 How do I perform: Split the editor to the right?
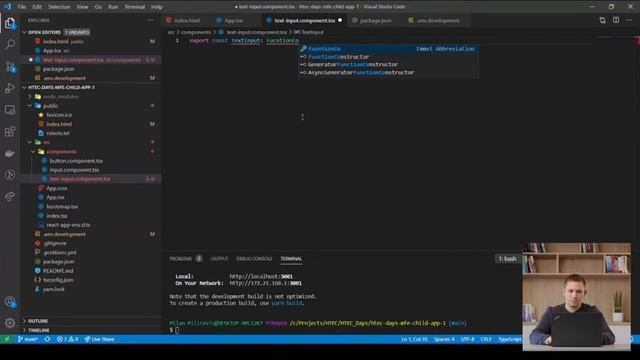[x=616, y=20]
